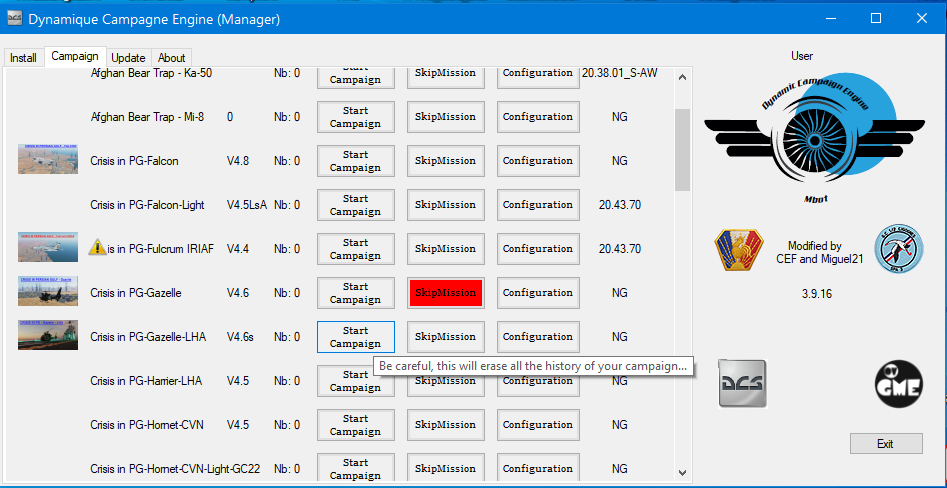The image size is (947, 488).
Task: Skip mission for Crisis in PG-Falcon
Action: [x=446, y=161]
